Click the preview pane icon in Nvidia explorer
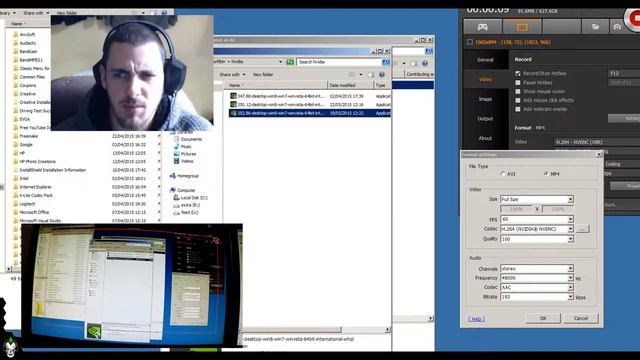640x360 pixels. 371,75
